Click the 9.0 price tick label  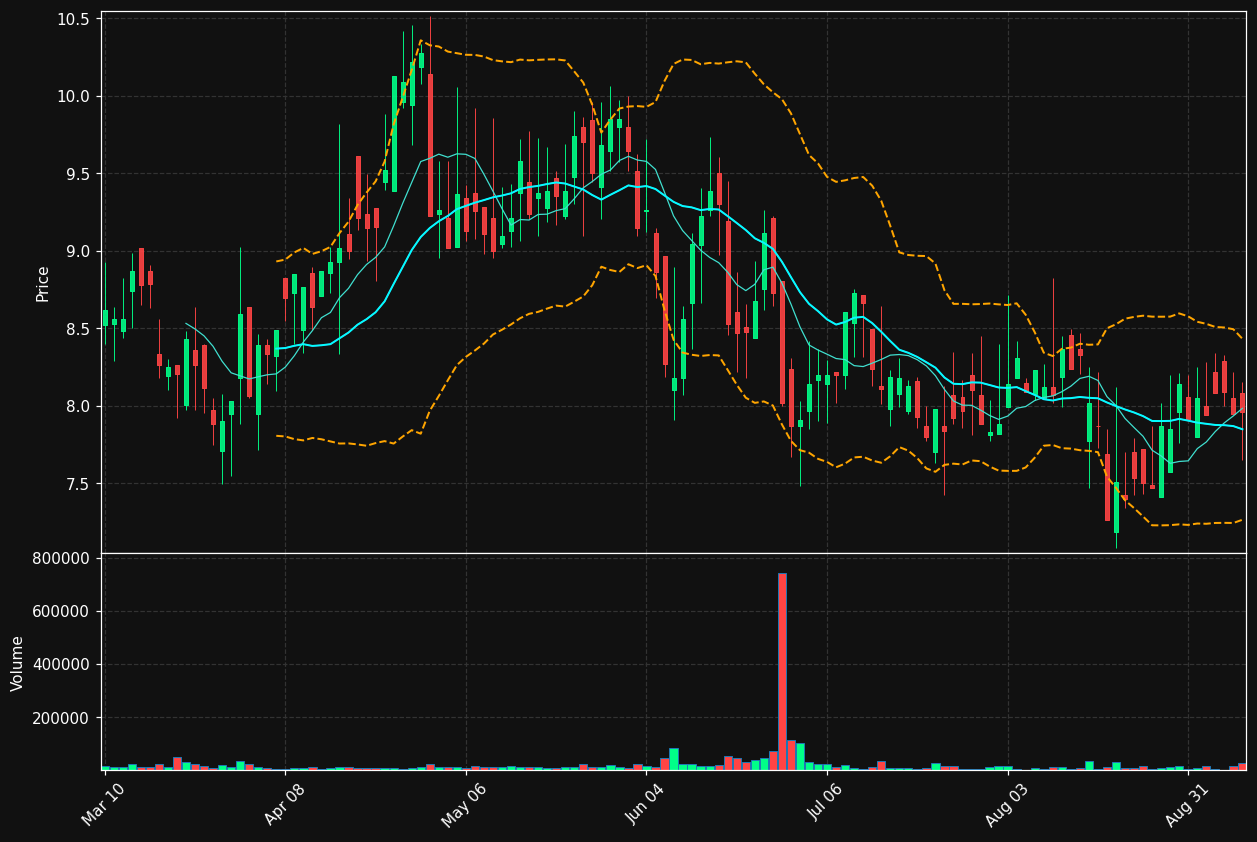click(77, 252)
